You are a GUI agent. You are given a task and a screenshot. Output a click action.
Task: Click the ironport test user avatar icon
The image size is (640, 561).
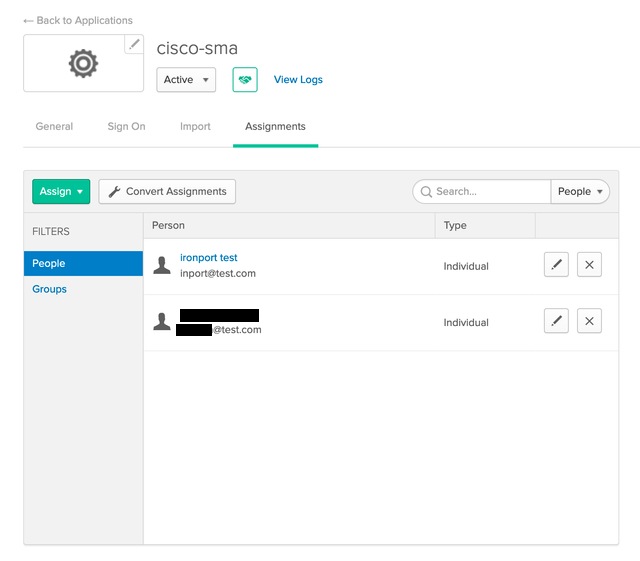tap(162, 265)
